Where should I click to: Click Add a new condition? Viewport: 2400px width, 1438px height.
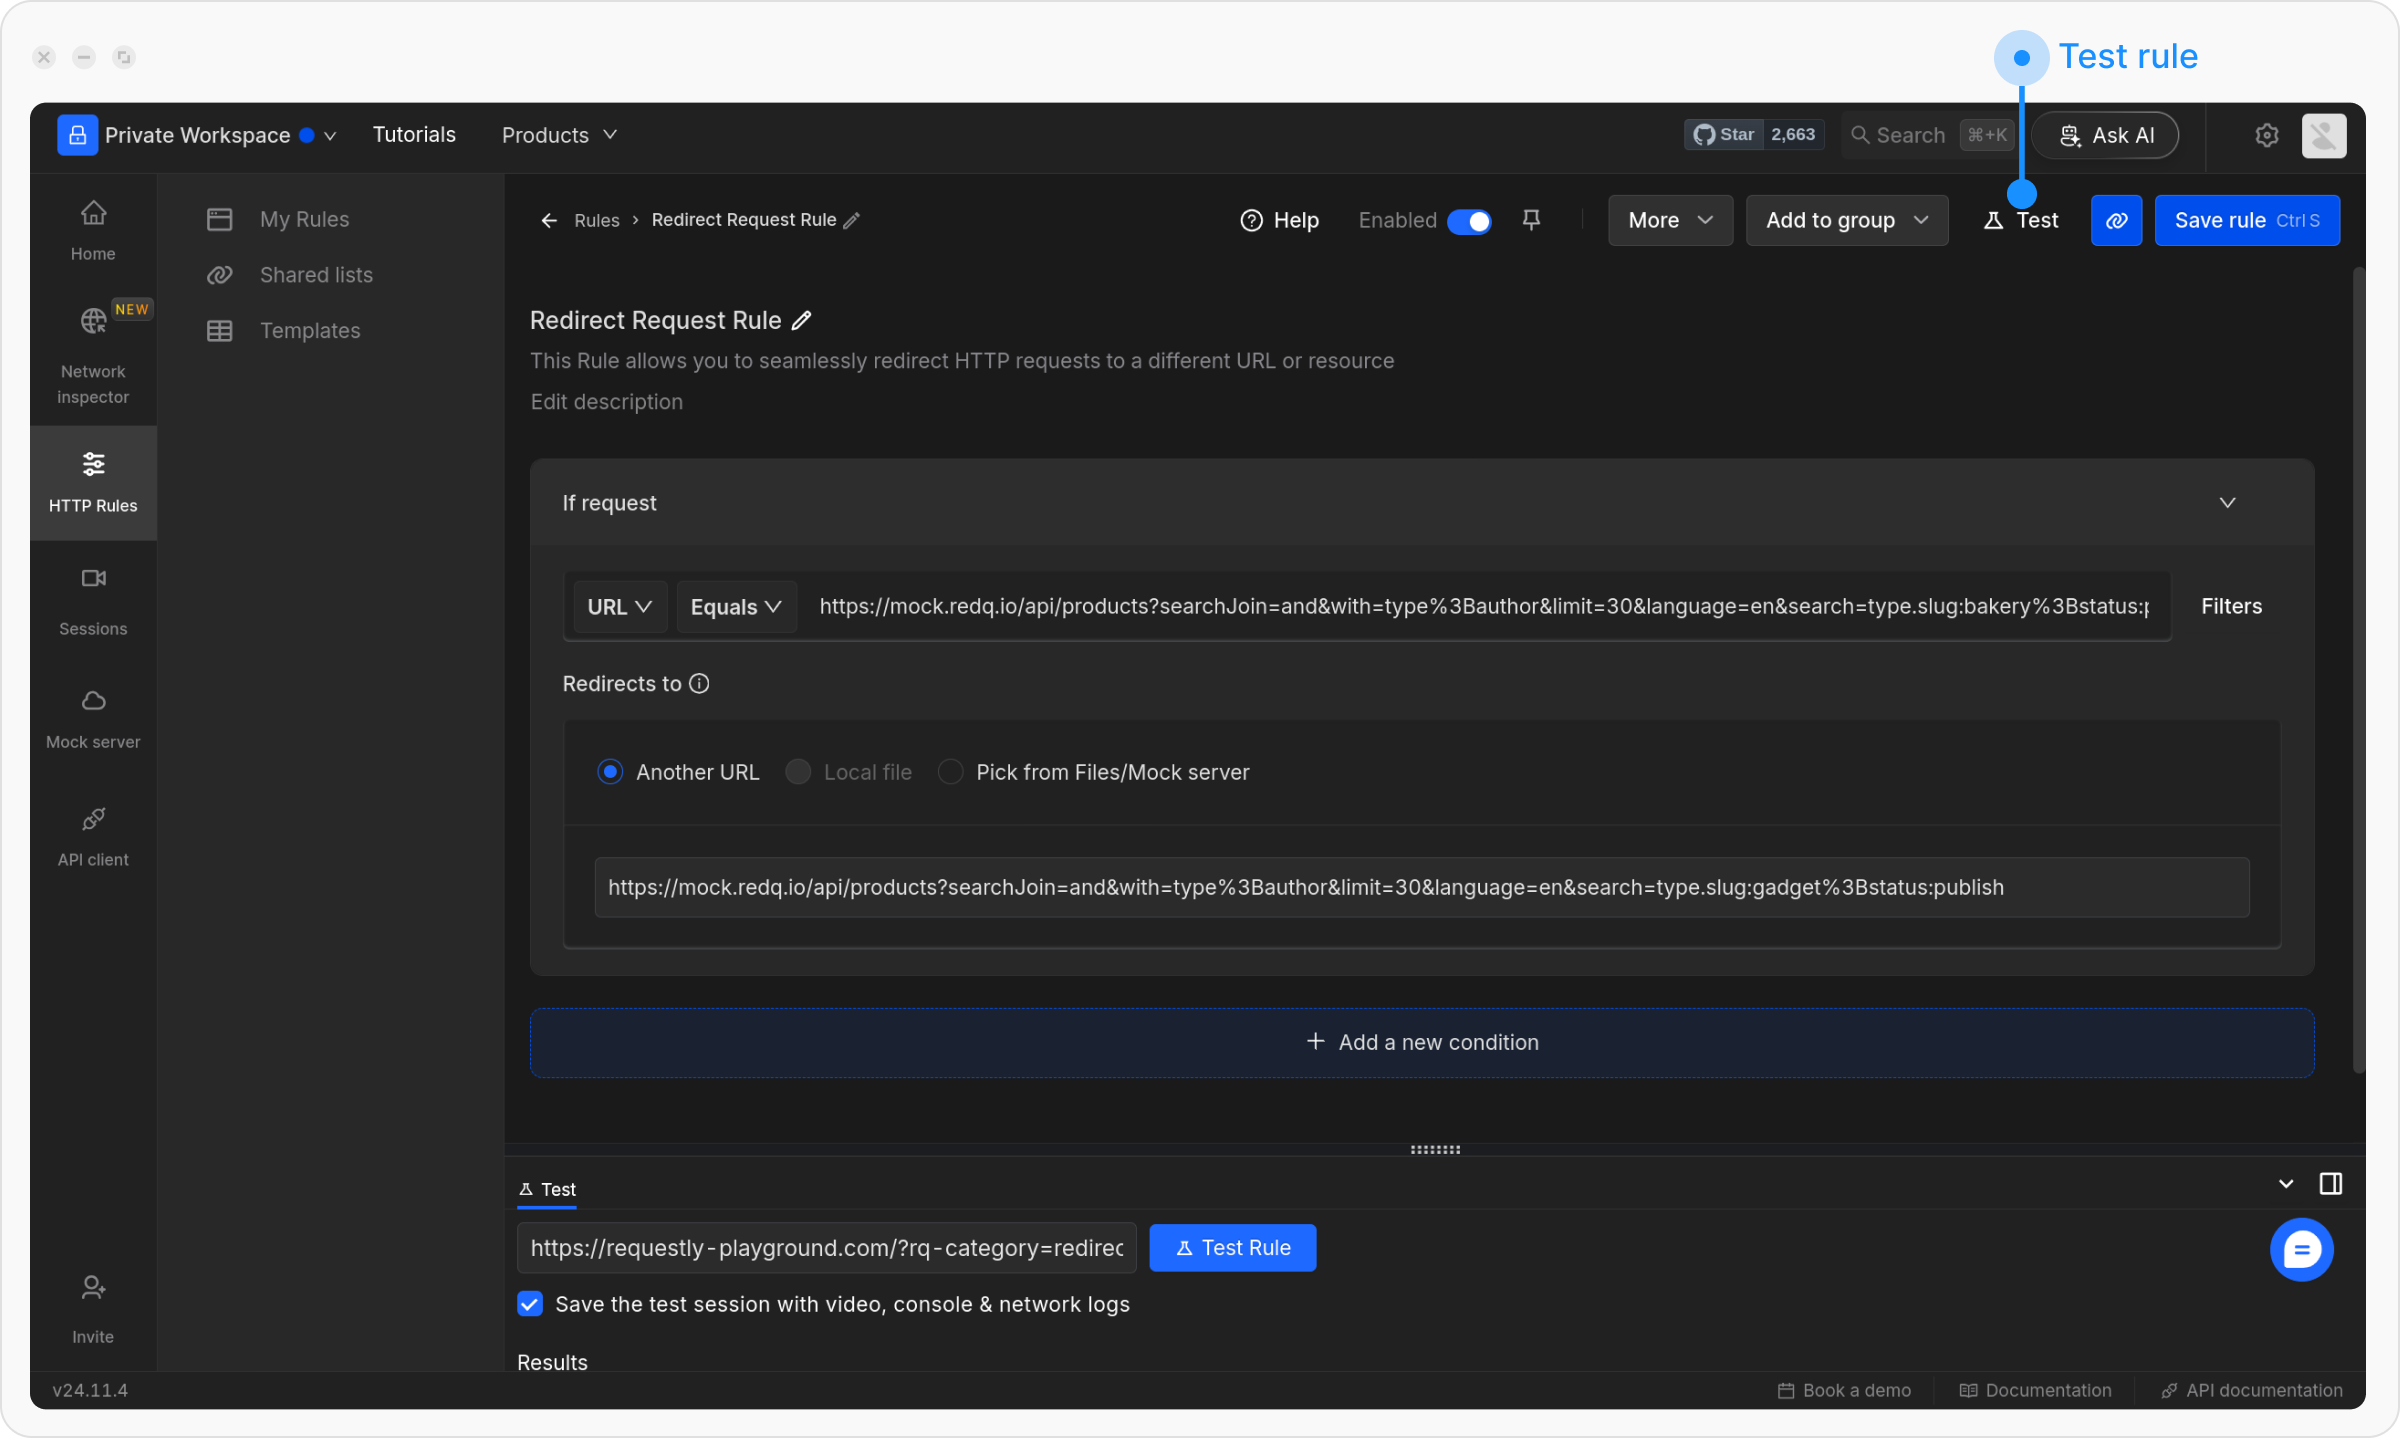tap(1421, 1042)
